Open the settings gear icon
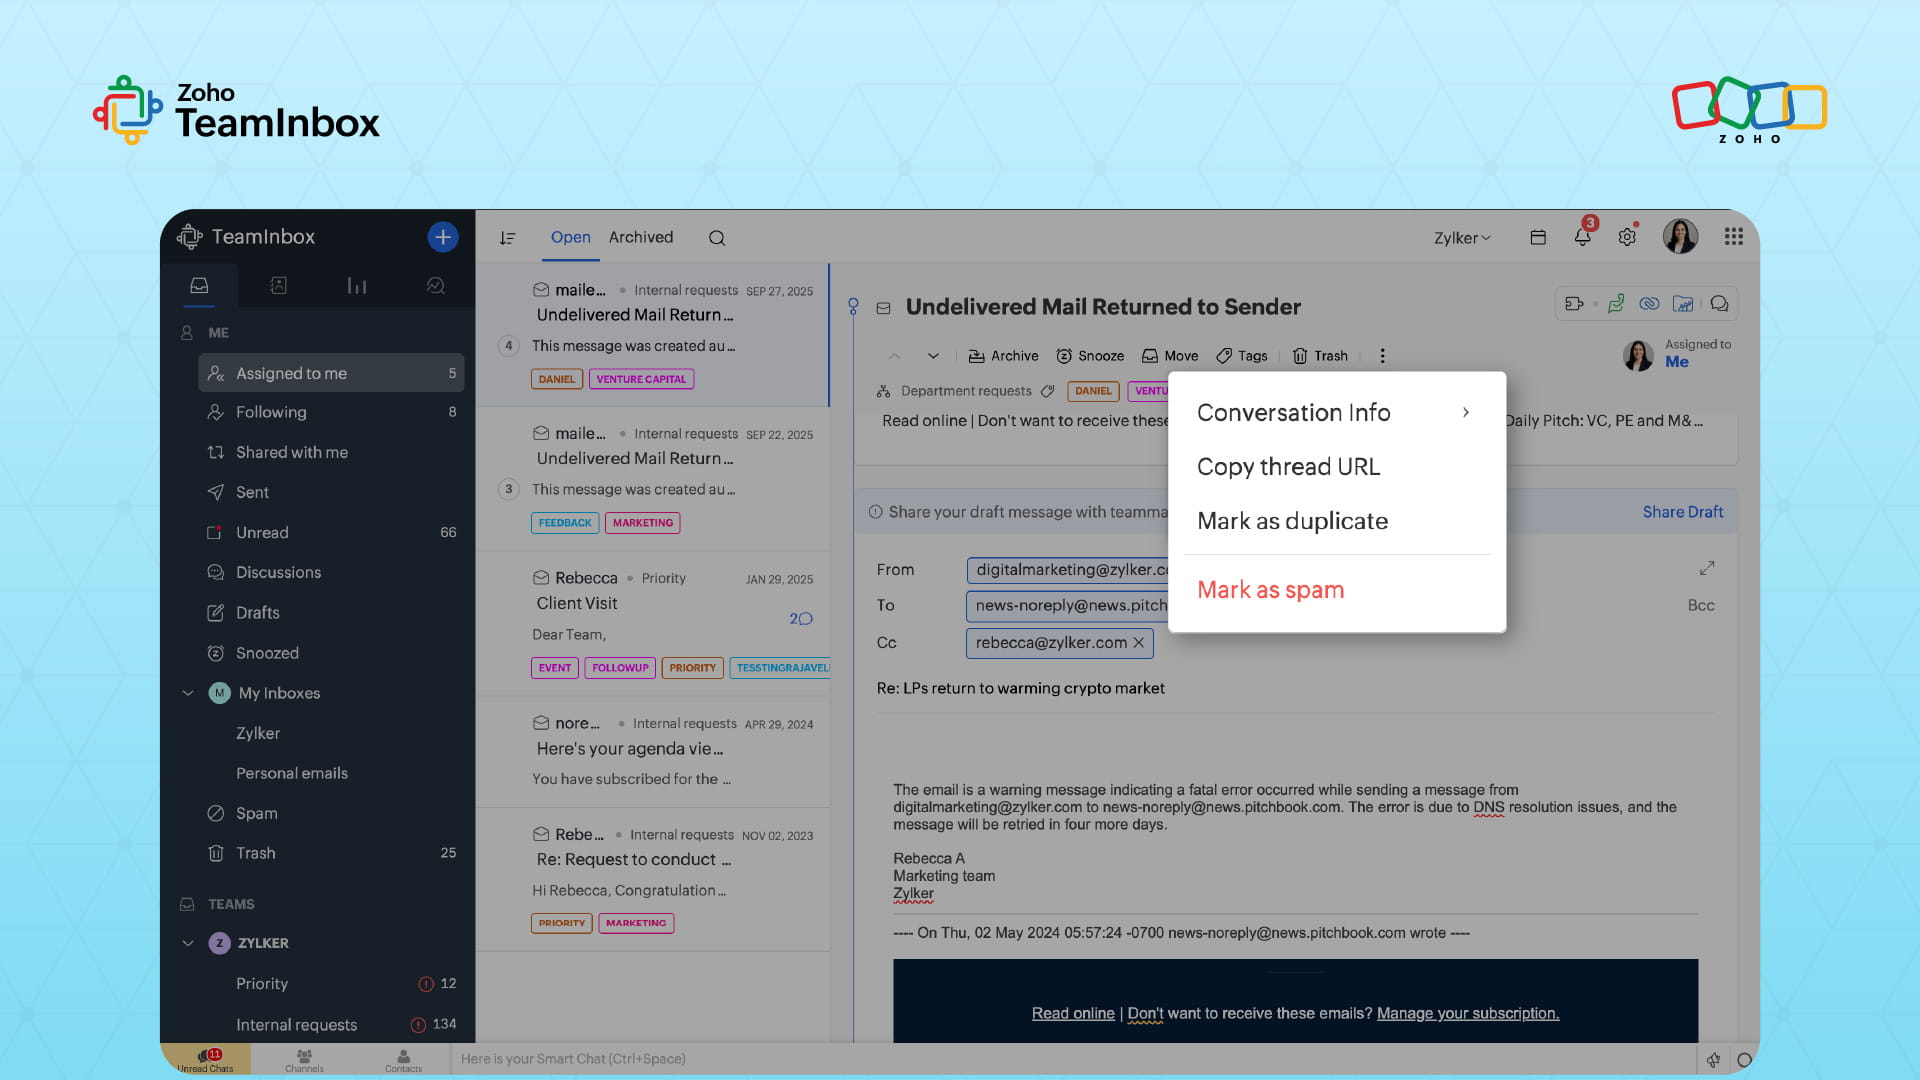This screenshot has width=1920, height=1080. (1627, 238)
